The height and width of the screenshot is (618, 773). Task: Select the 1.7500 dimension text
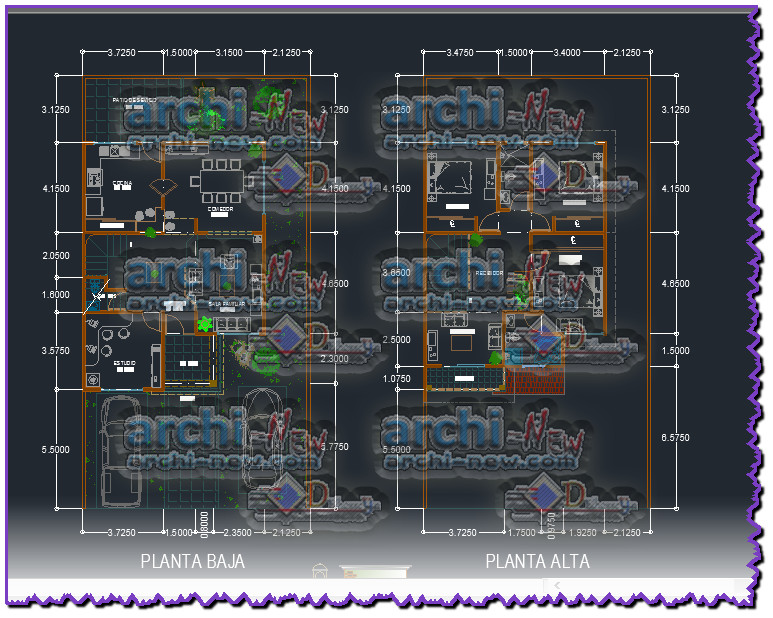522,532
